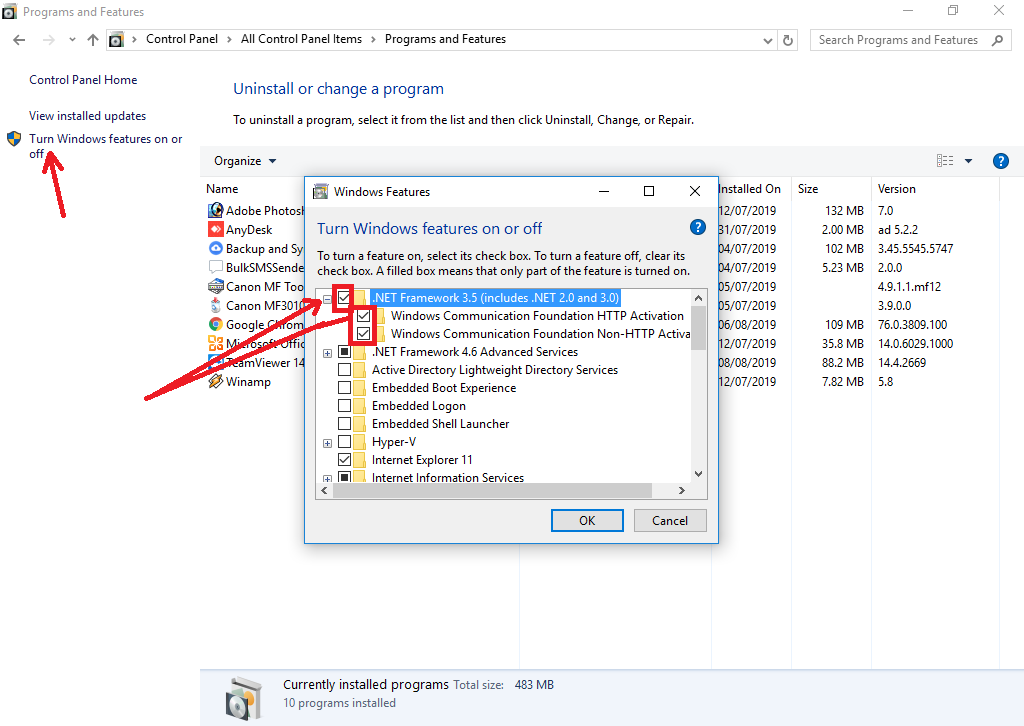
Task: Click the features list scroll down arrow
Action: coord(698,474)
